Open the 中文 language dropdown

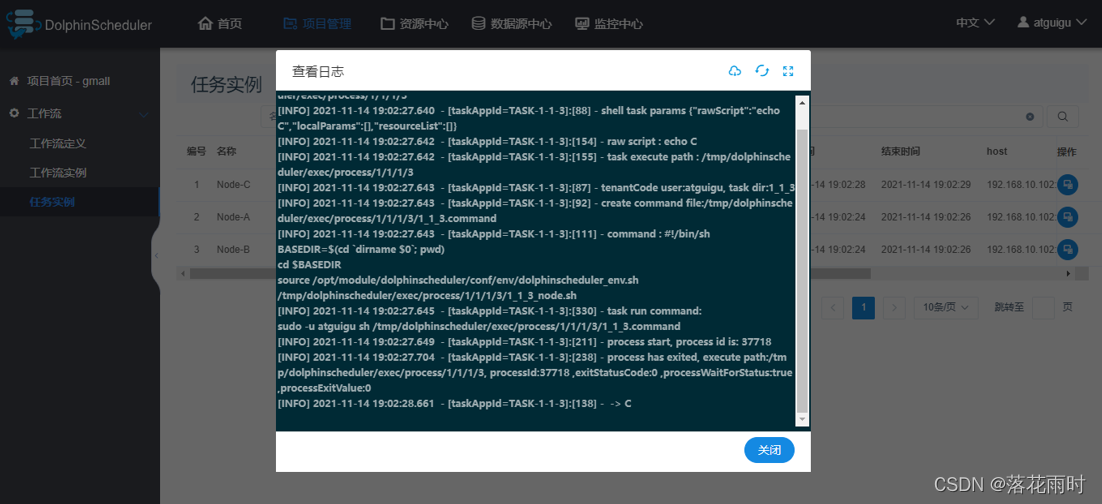(975, 22)
